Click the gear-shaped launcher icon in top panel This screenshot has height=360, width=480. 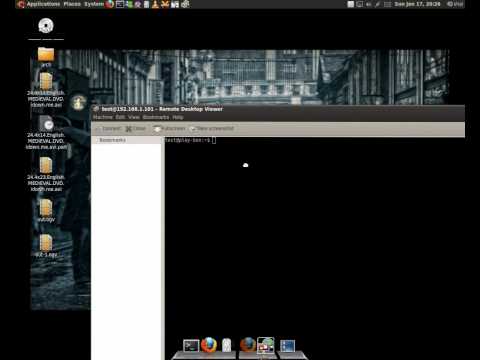(185, 4)
